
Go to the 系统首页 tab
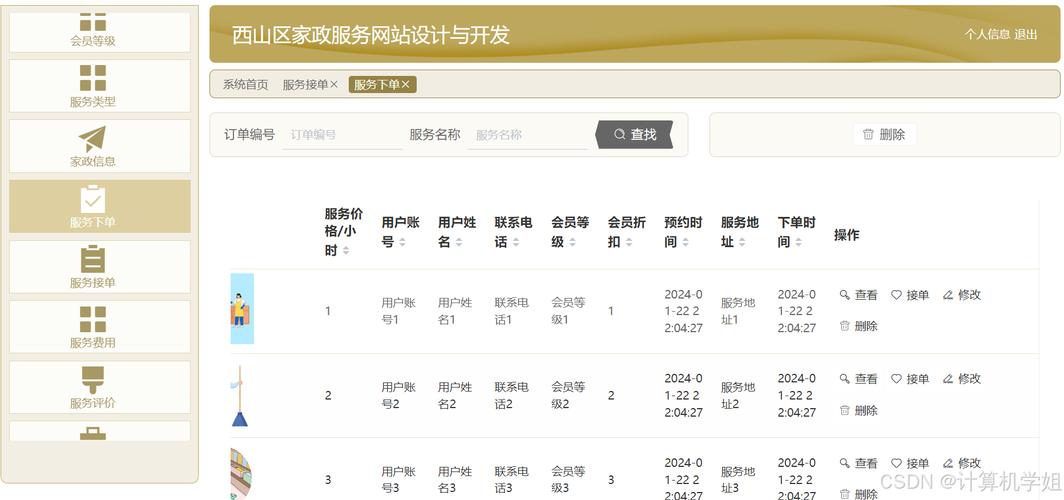[x=246, y=85]
